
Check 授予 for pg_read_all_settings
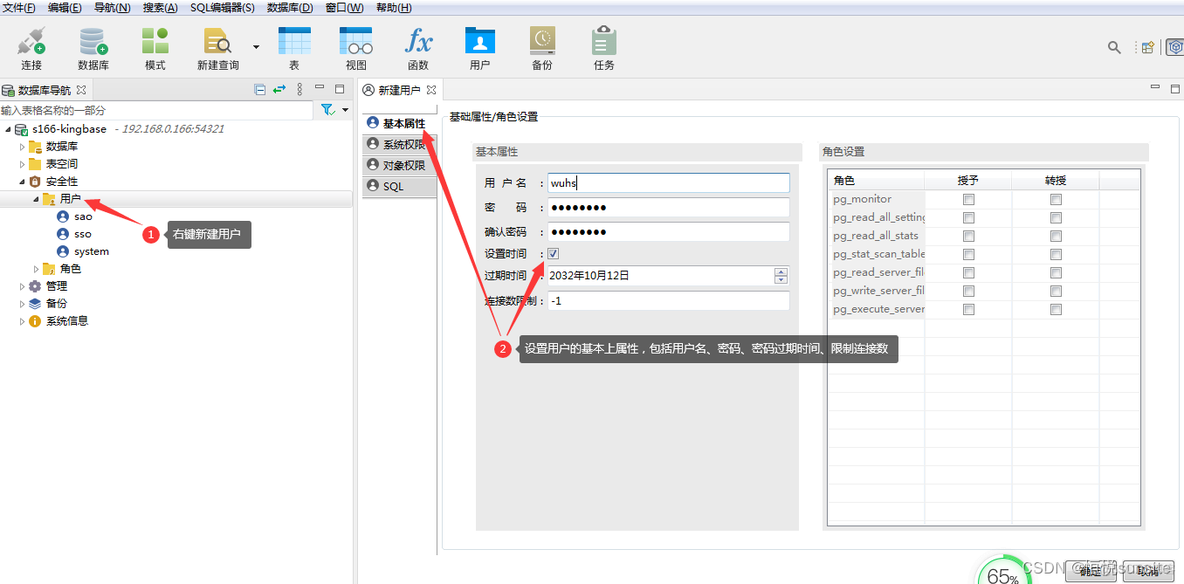(968, 218)
